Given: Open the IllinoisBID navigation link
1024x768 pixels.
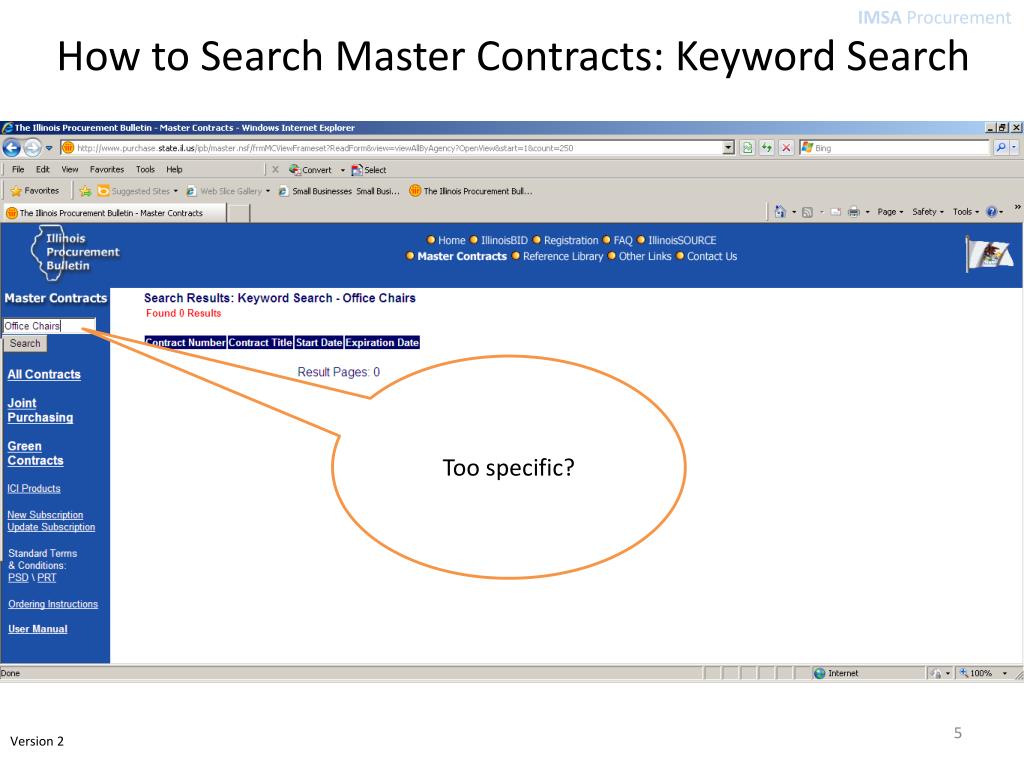Looking at the screenshot, I should coord(504,240).
